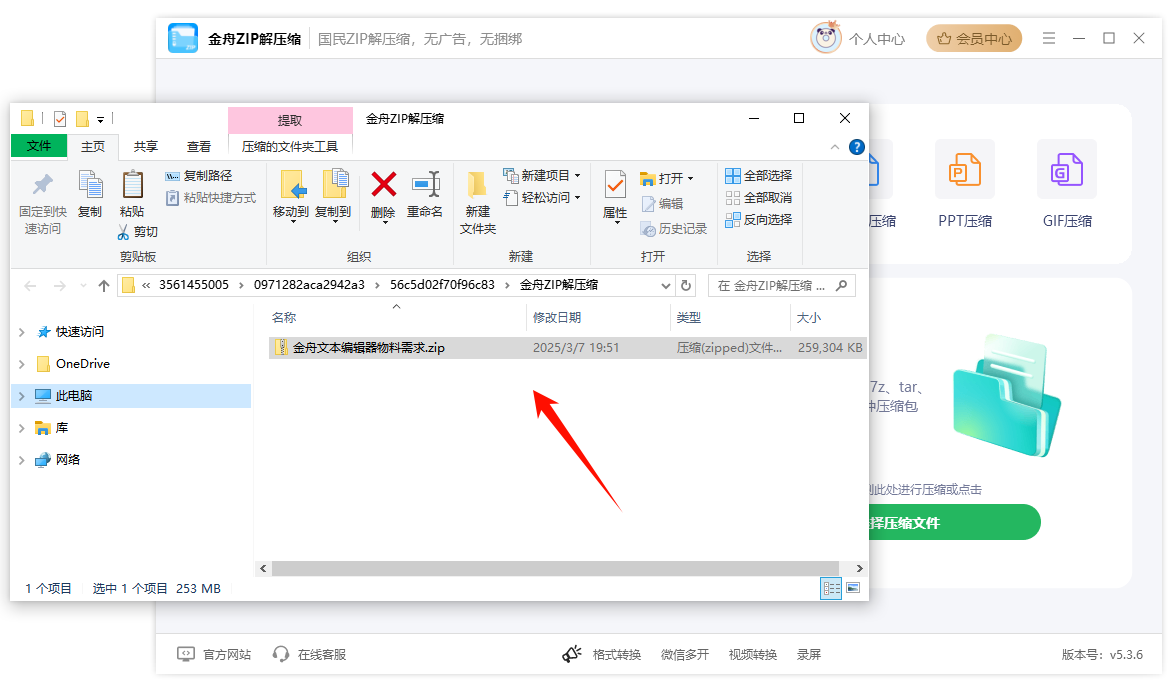Screen dimensions: 1173x682
Task: Click Paste shortcut (粘贴快捷方式) in ribbon
Action: (x=211, y=198)
